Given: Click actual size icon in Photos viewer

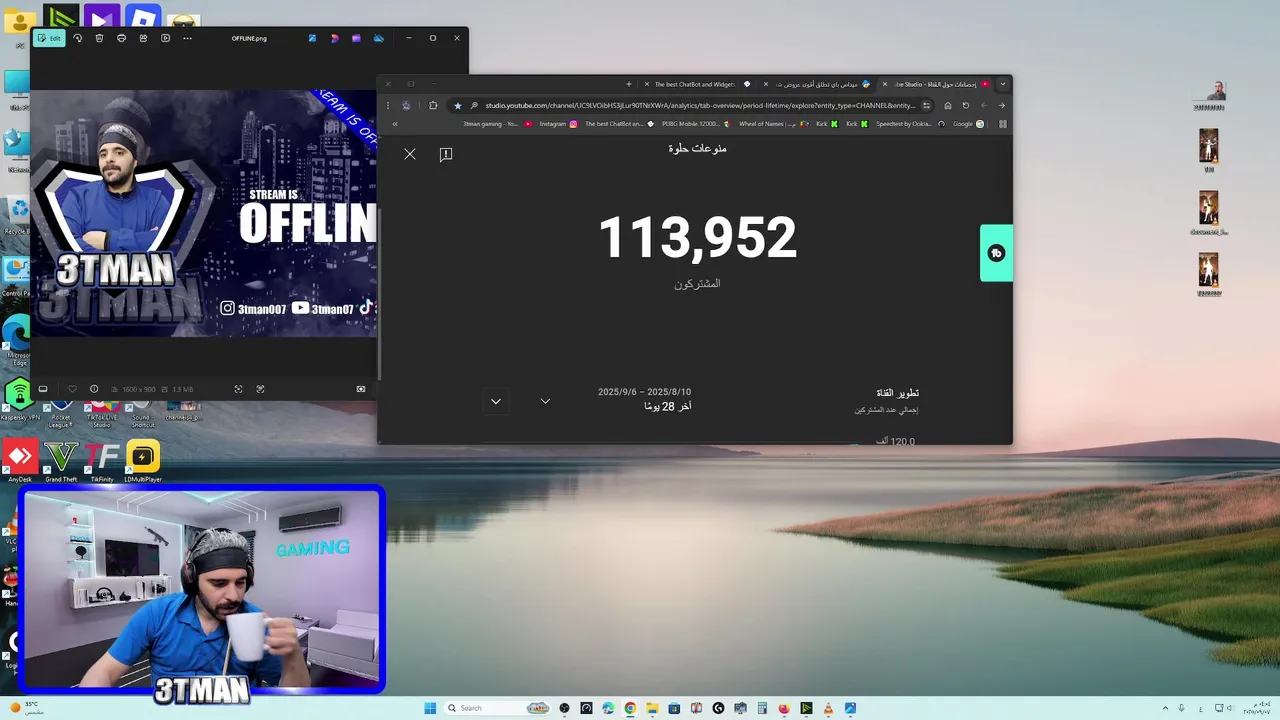Looking at the screenshot, I should 260,389.
